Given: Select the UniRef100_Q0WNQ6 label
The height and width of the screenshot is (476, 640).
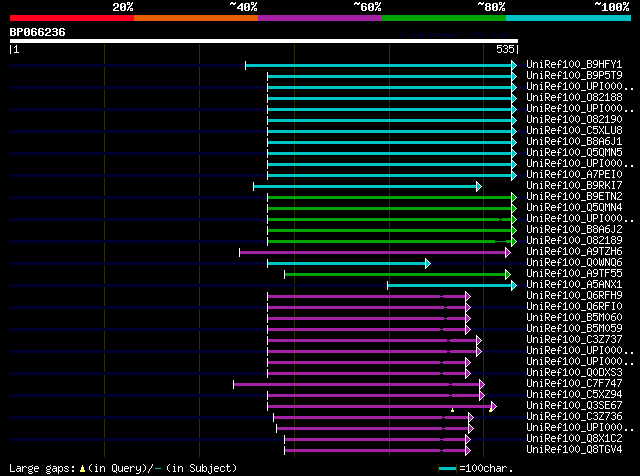Looking at the screenshot, I should pyautogui.click(x=574, y=263).
